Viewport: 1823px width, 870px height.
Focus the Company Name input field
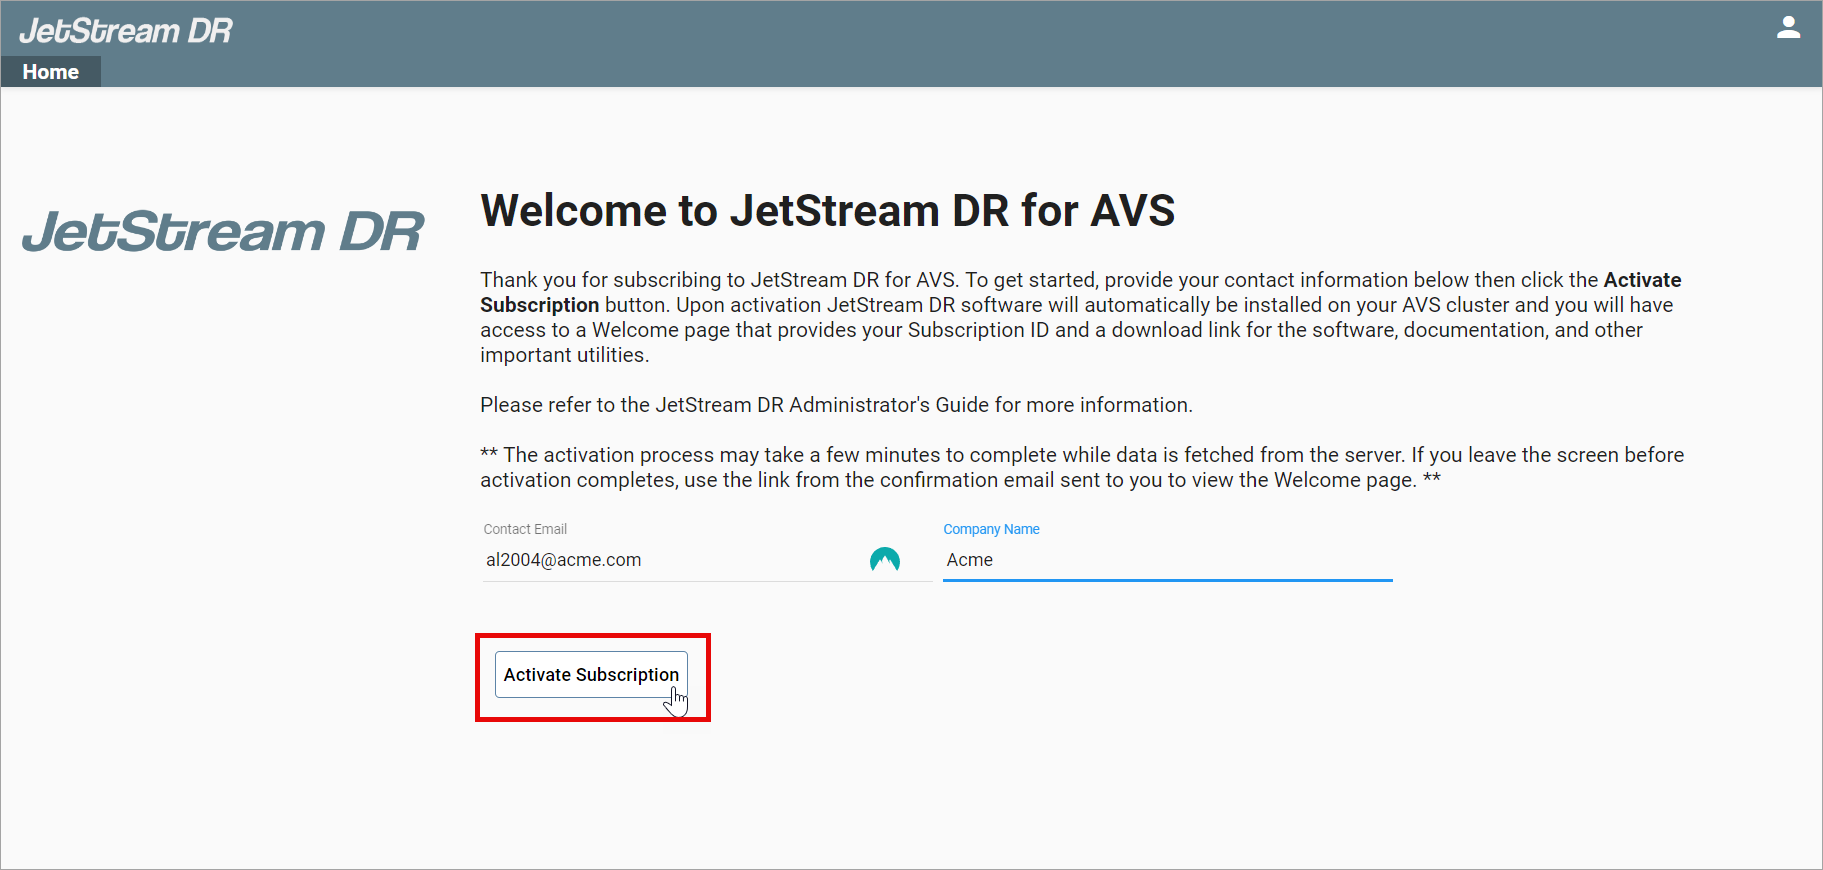pos(1166,560)
